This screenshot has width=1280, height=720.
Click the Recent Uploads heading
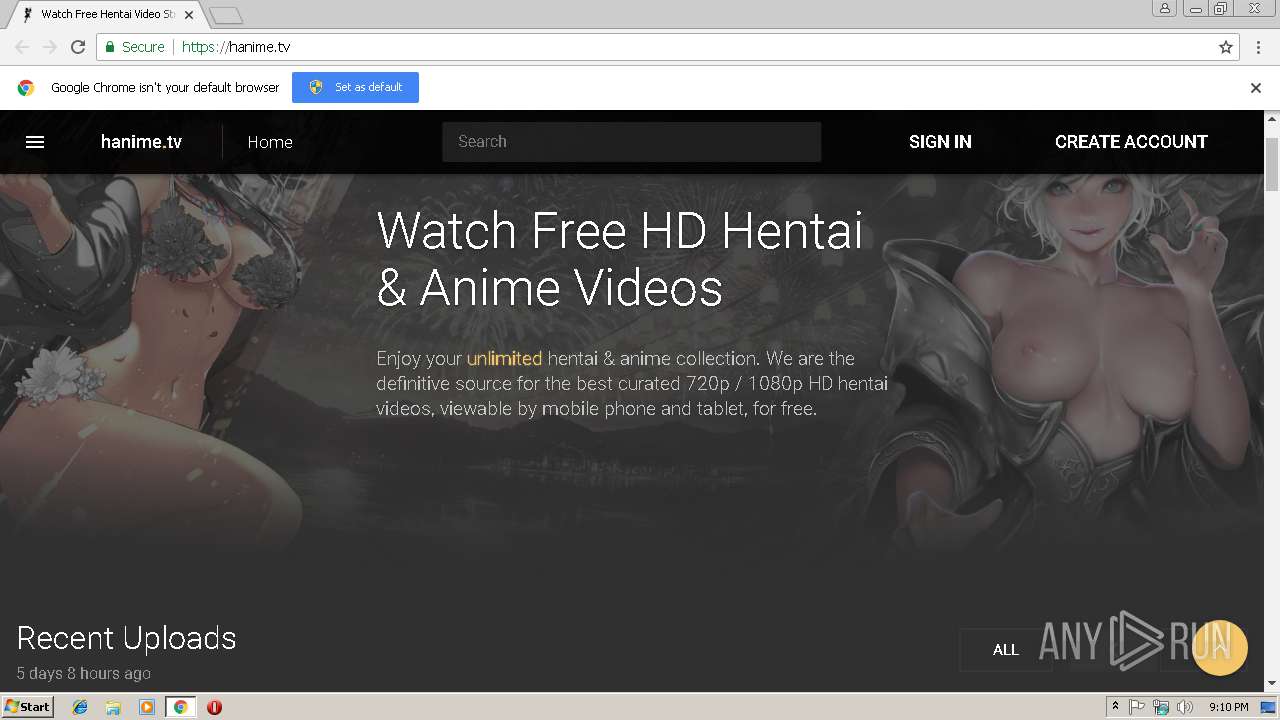click(x=127, y=638)
